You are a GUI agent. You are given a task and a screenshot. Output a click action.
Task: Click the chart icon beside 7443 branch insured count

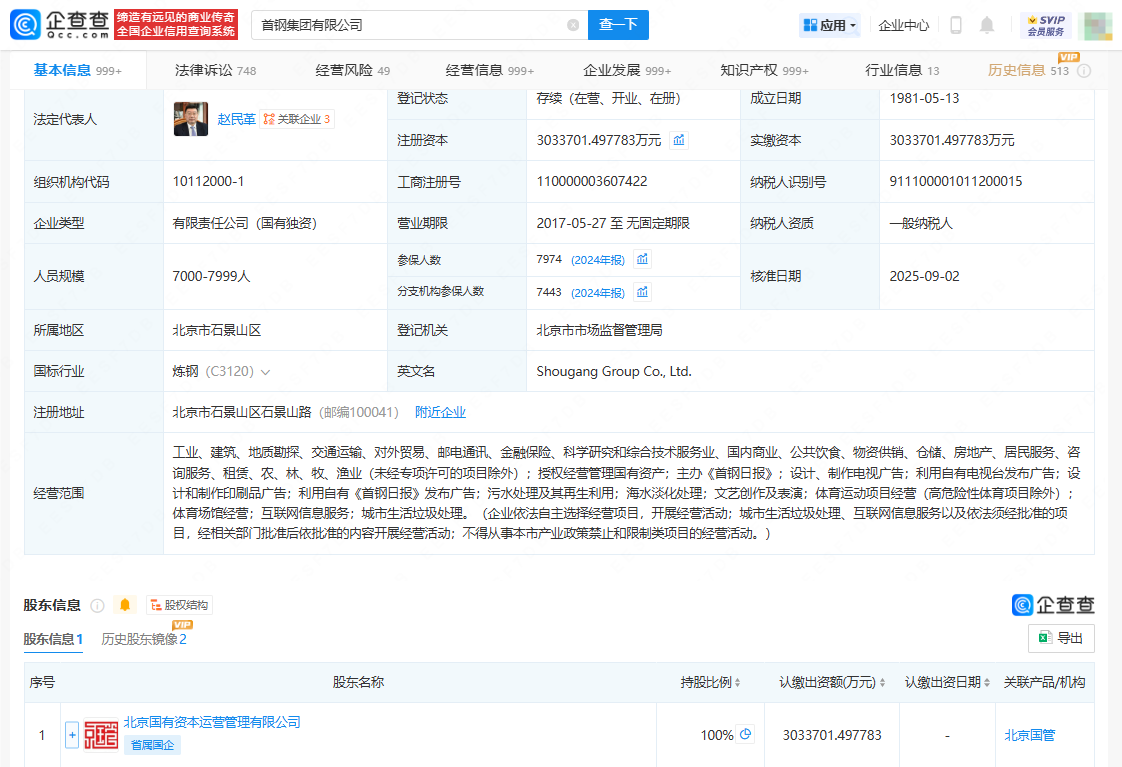pyautogui.click(x=643, y=292)
